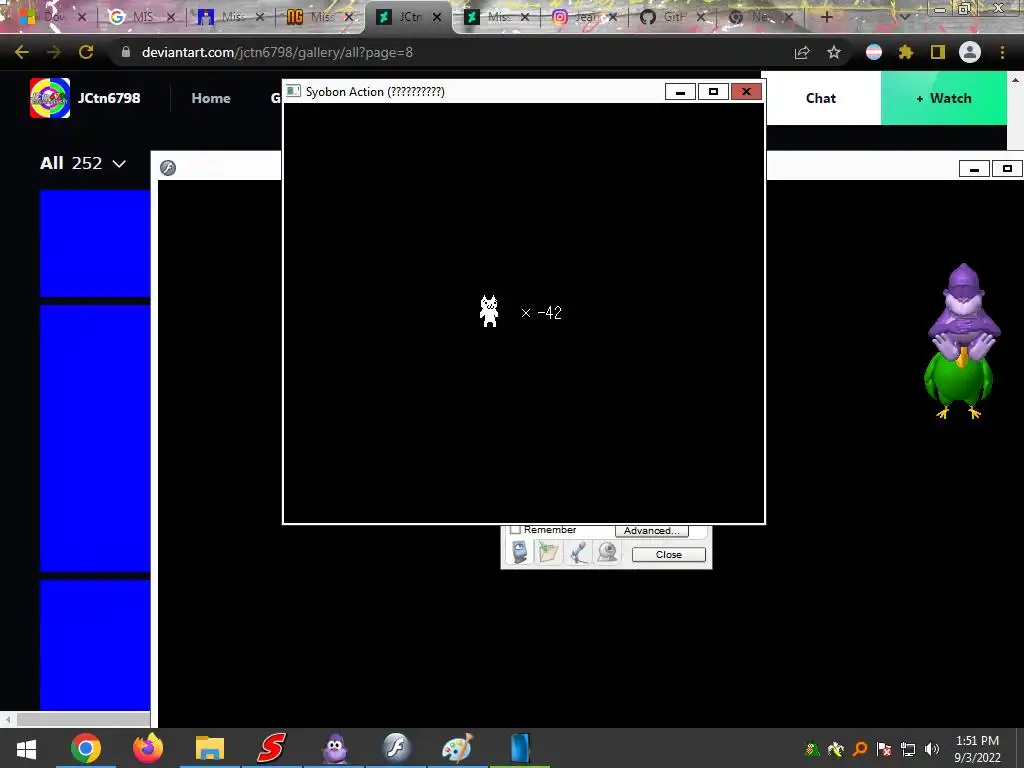Open Flash Player from the taskbar
The image size is (1024, 768).
coord(396,748)
